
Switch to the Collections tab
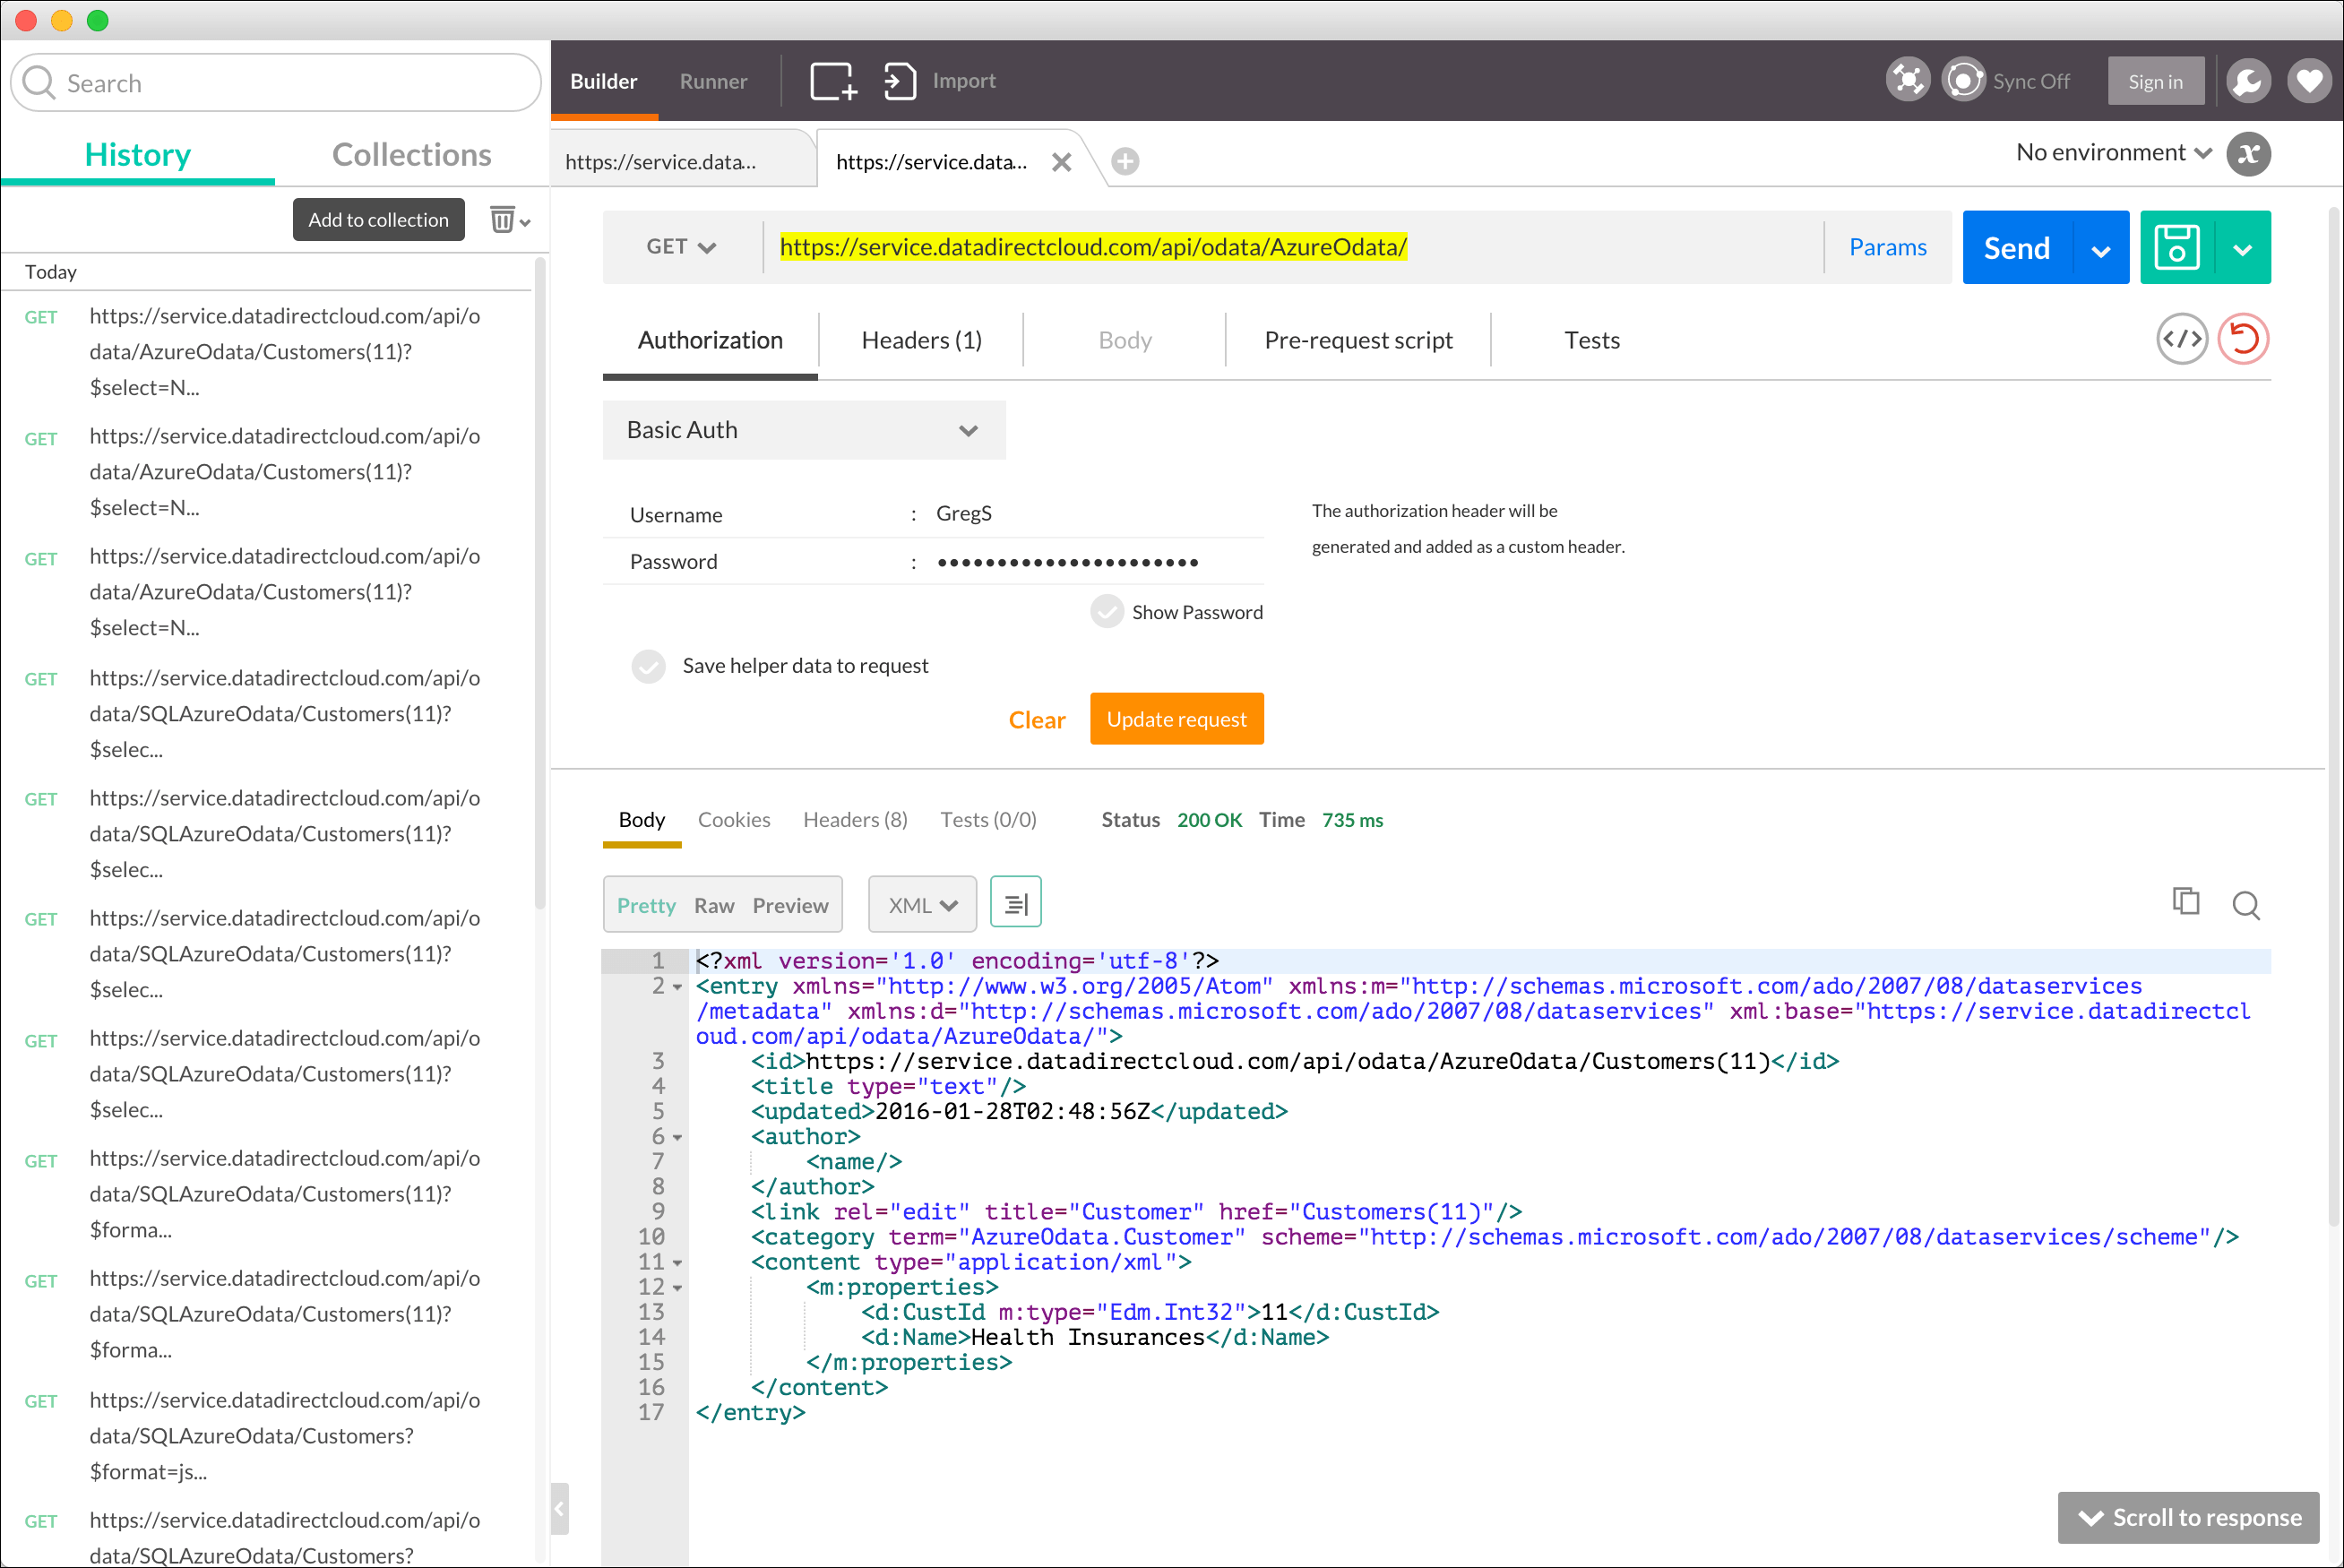[x=411, y=155]
